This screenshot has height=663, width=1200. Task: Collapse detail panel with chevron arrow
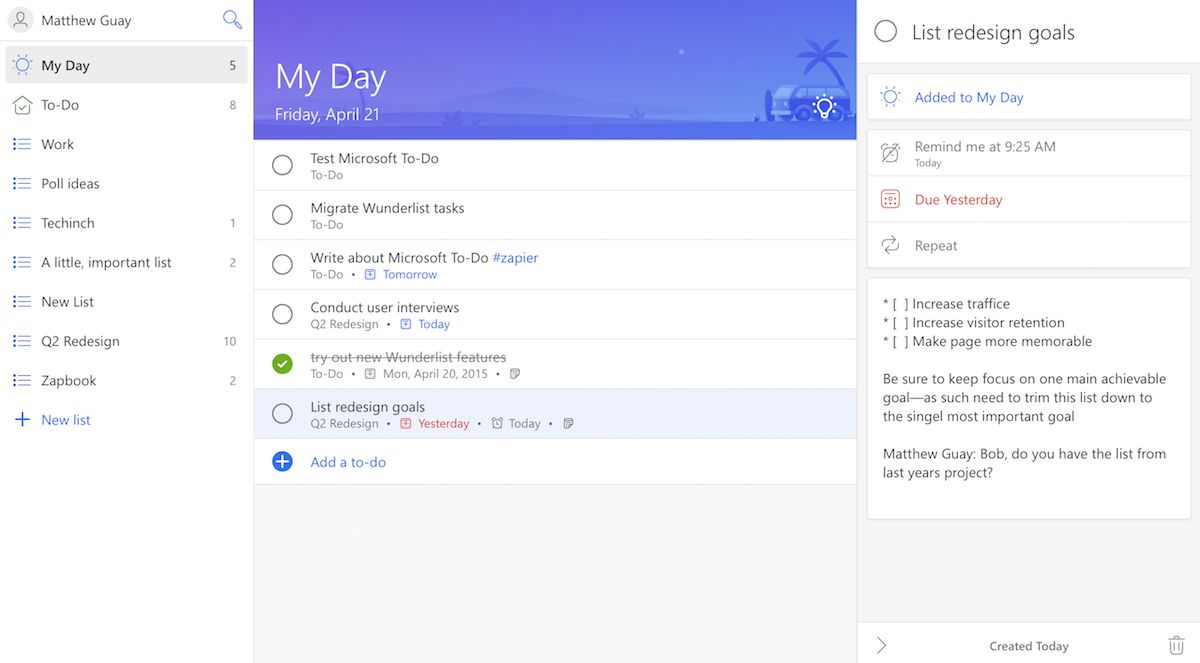881,646
